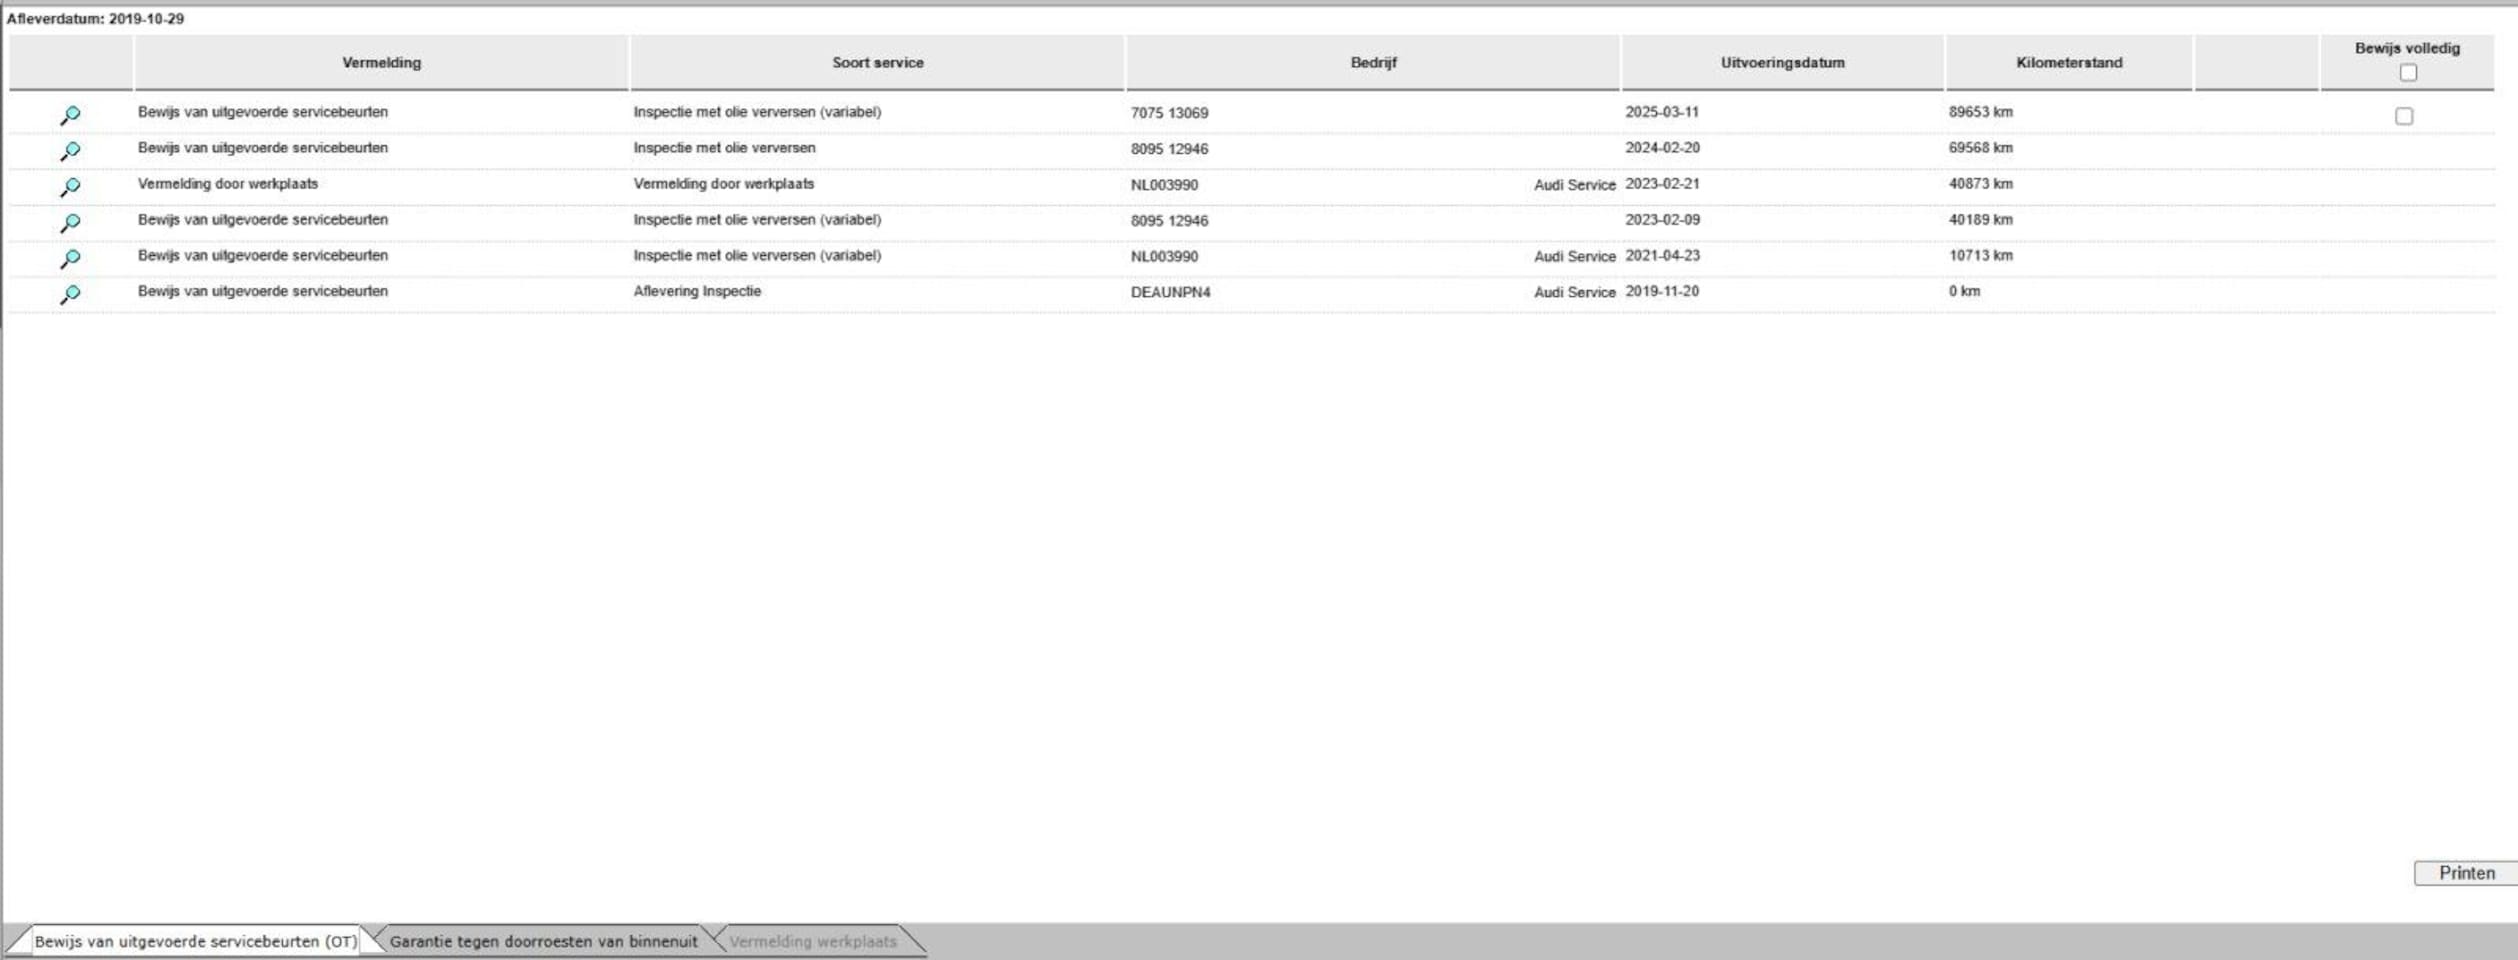Select the NL003990 entry dated 2023-02-21

click(x=1164, y=185)
